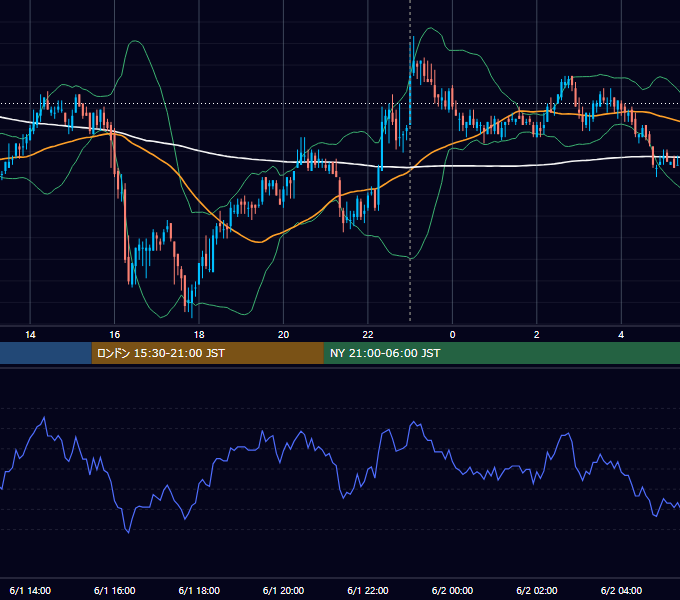Screen dimensions: 680x600
Task: Click the 6/2 04:00 date label
Action: [621, 590]
